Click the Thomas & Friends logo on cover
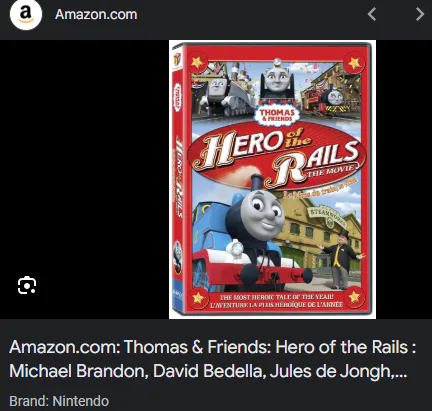 pos(277,115)
